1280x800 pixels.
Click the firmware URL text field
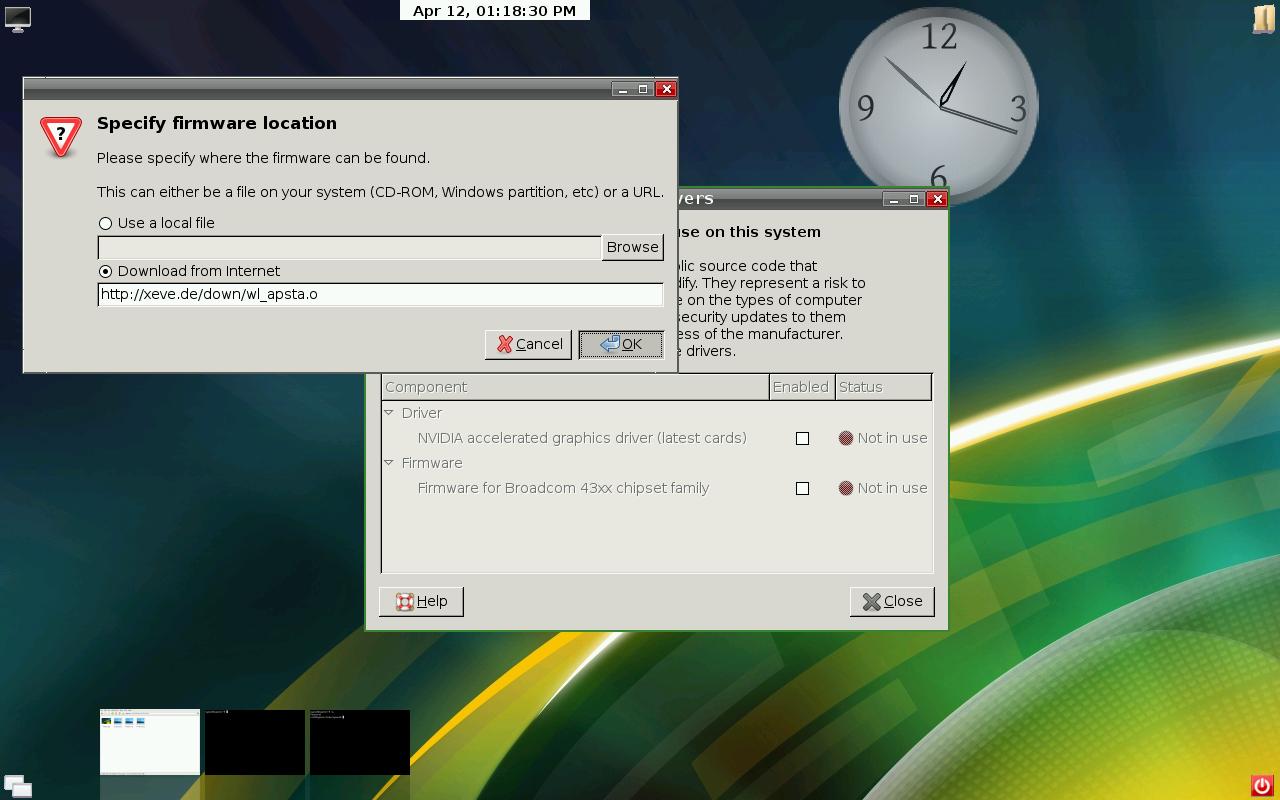[380, 294]
